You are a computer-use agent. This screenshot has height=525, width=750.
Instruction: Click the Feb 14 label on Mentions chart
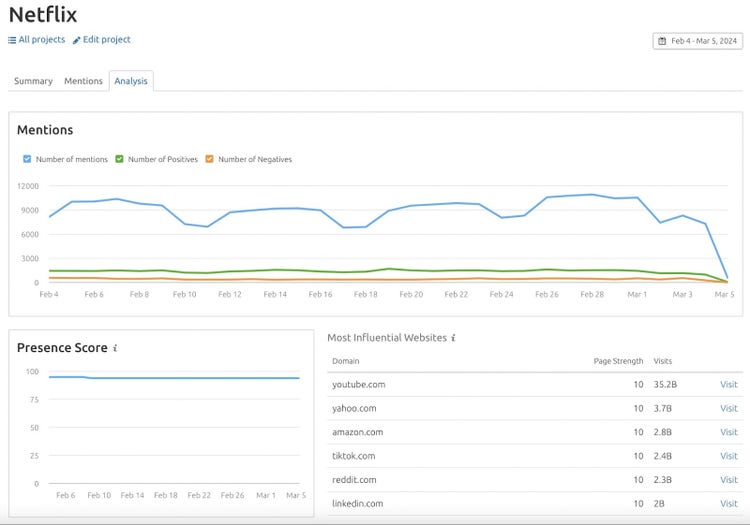tap(275, 295)
